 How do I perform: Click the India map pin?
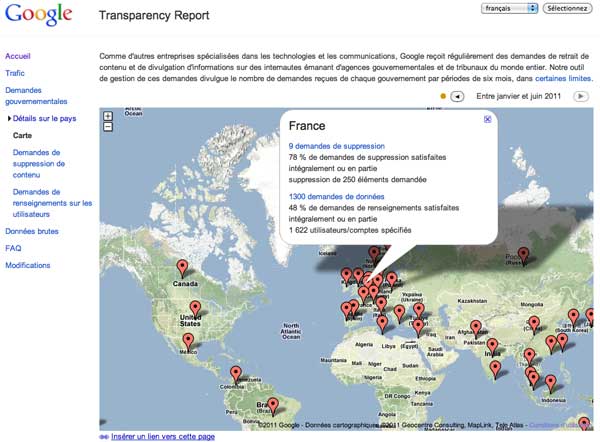point(492,347)
